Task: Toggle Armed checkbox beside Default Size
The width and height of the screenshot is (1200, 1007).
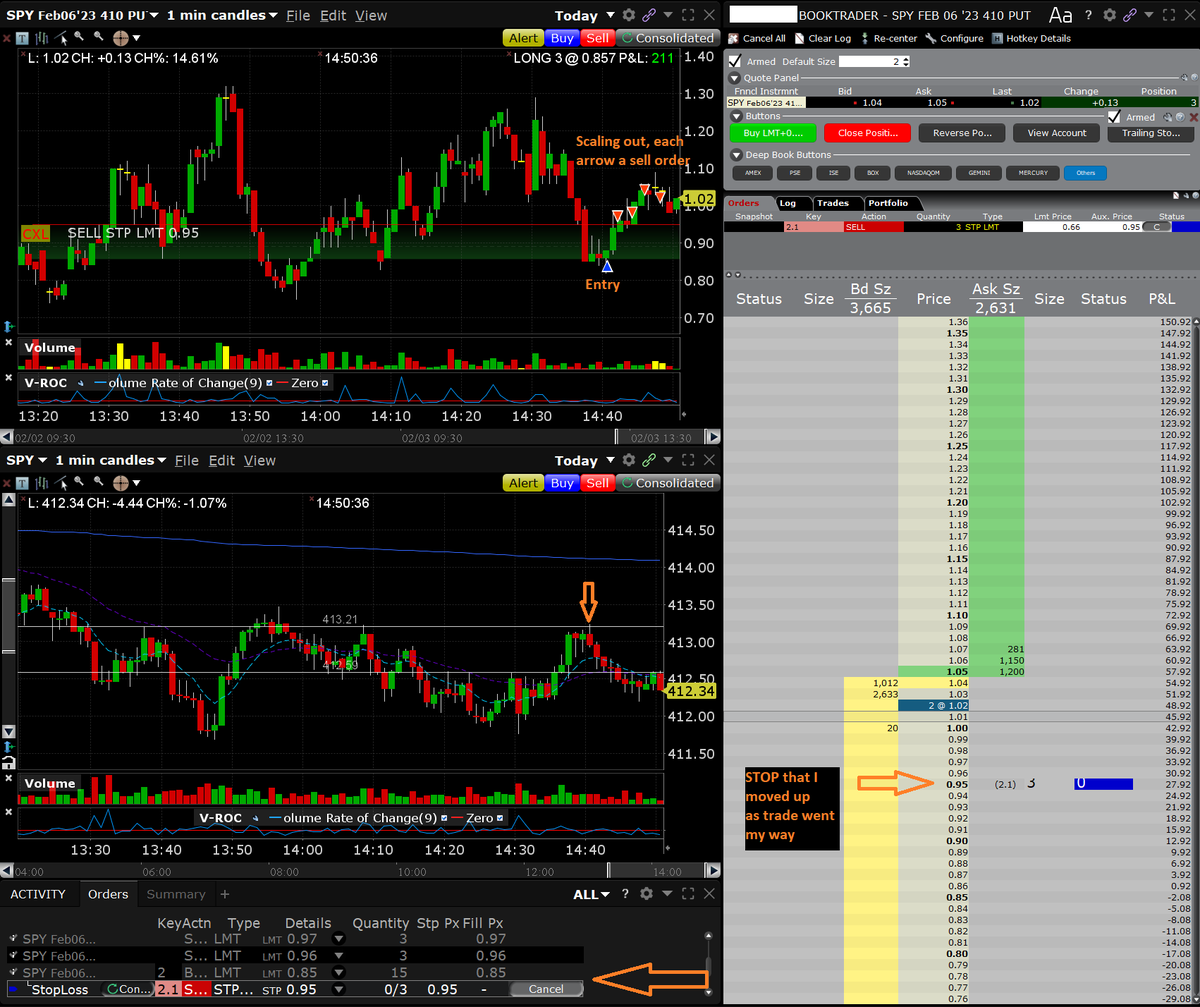Action: click(x=735, y=61)
